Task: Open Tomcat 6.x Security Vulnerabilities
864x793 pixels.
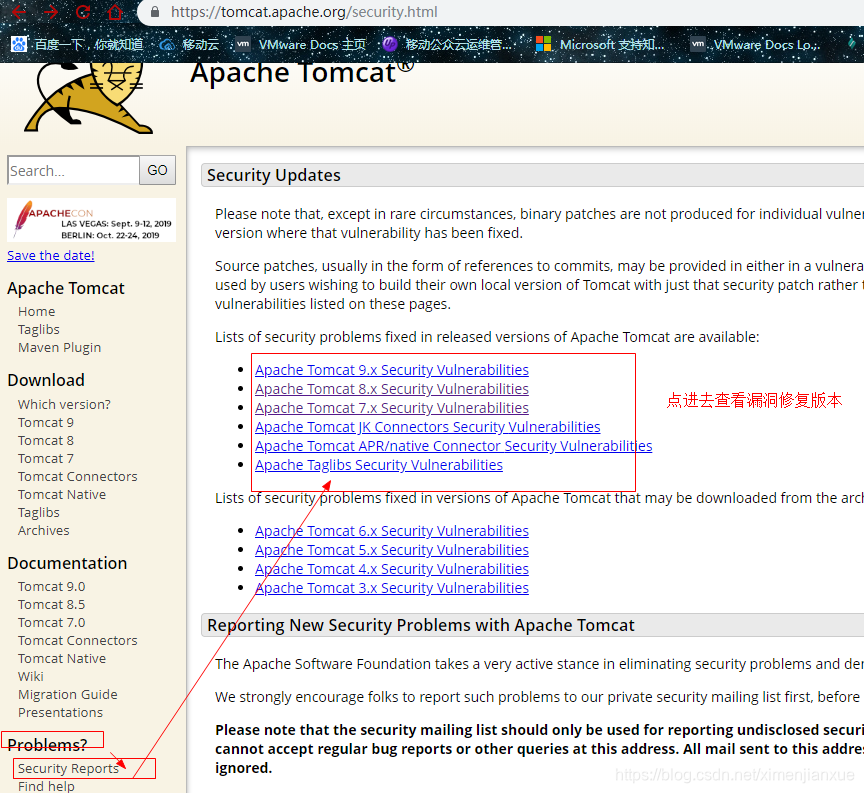Action: (392, 531)
